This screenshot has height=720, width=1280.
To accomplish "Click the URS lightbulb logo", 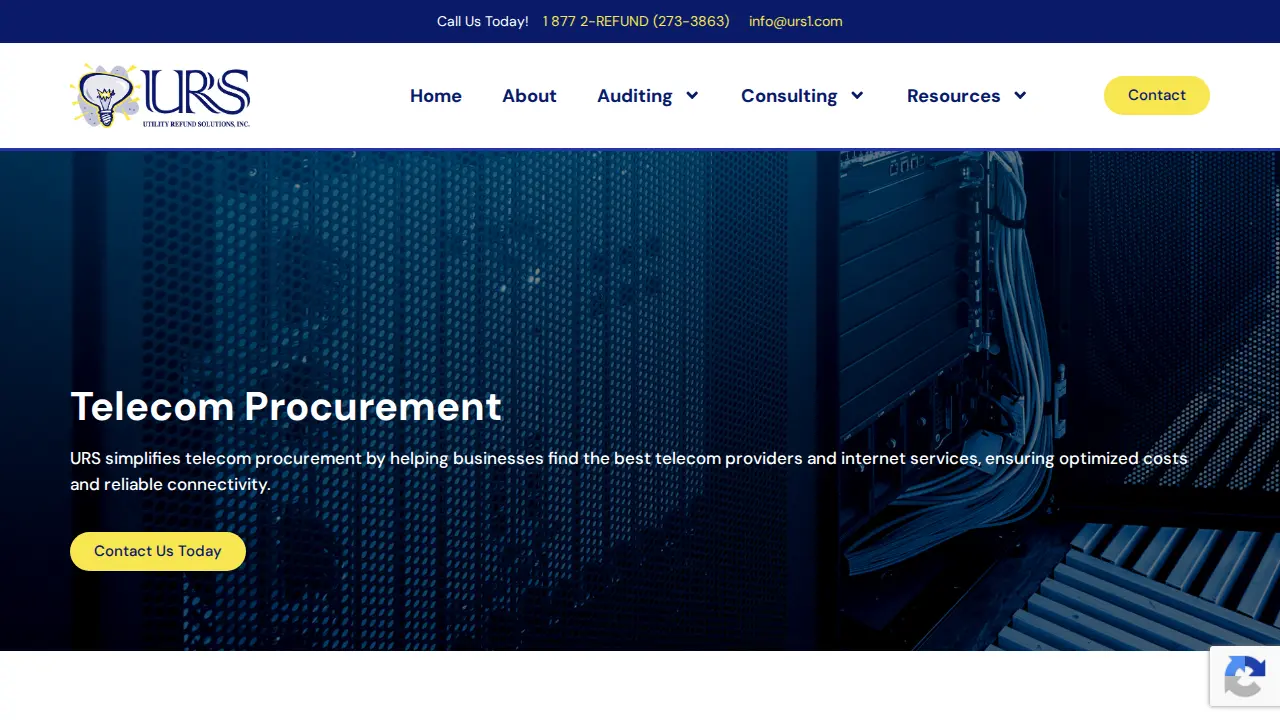I will pyautogui.click(x=160, y=96).
